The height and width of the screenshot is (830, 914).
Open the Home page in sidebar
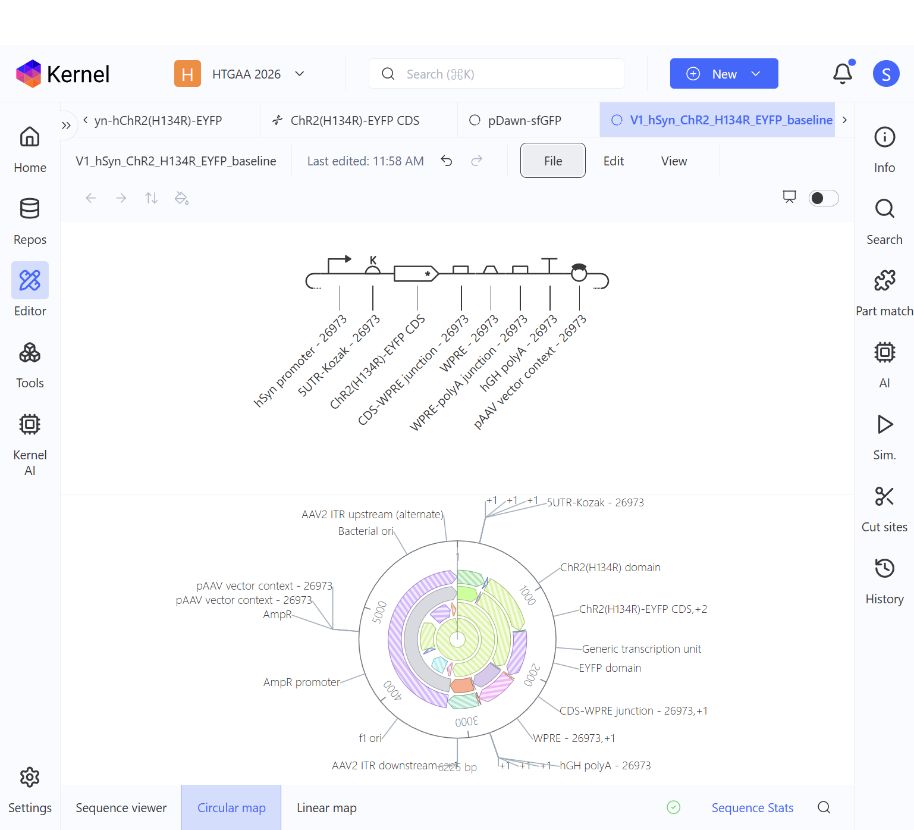click(30, 149)
